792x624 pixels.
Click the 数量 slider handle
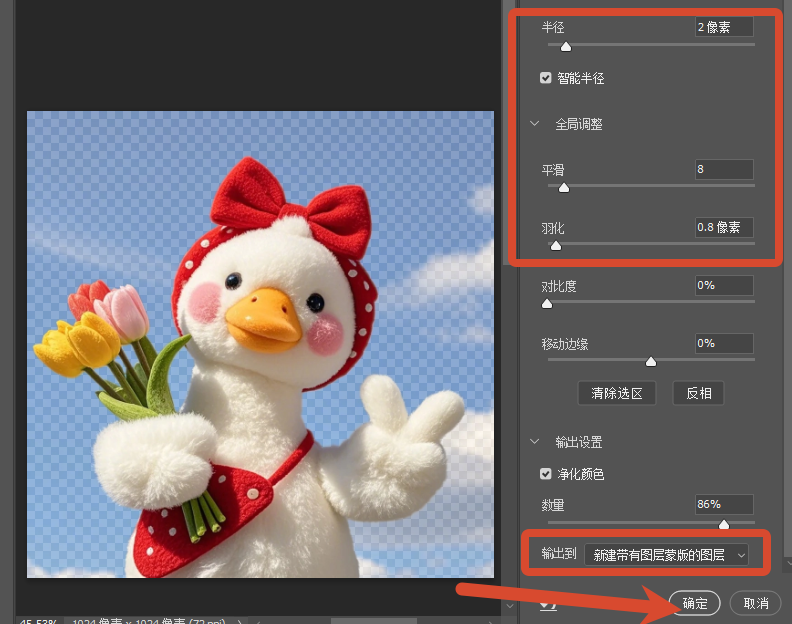tap(724, 524)
